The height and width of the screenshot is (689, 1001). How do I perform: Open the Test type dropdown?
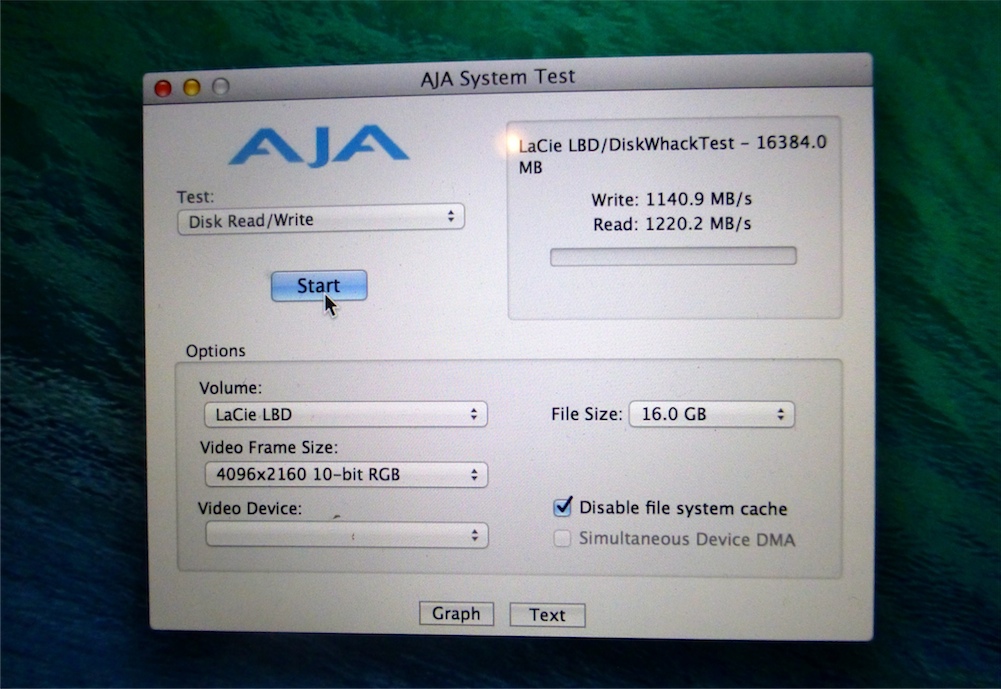point(320,220)
